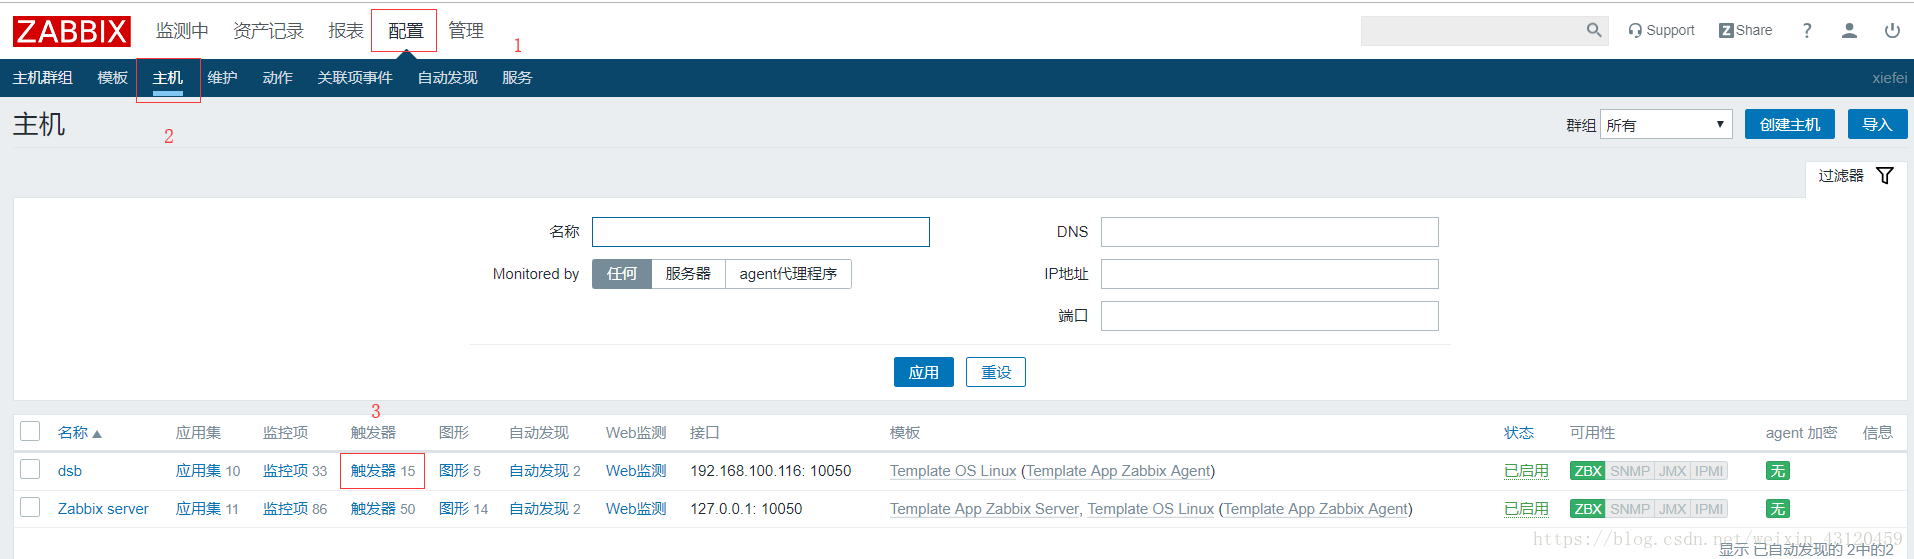
Task: Focus the 端口 filter field
Action: (1270, 316)
